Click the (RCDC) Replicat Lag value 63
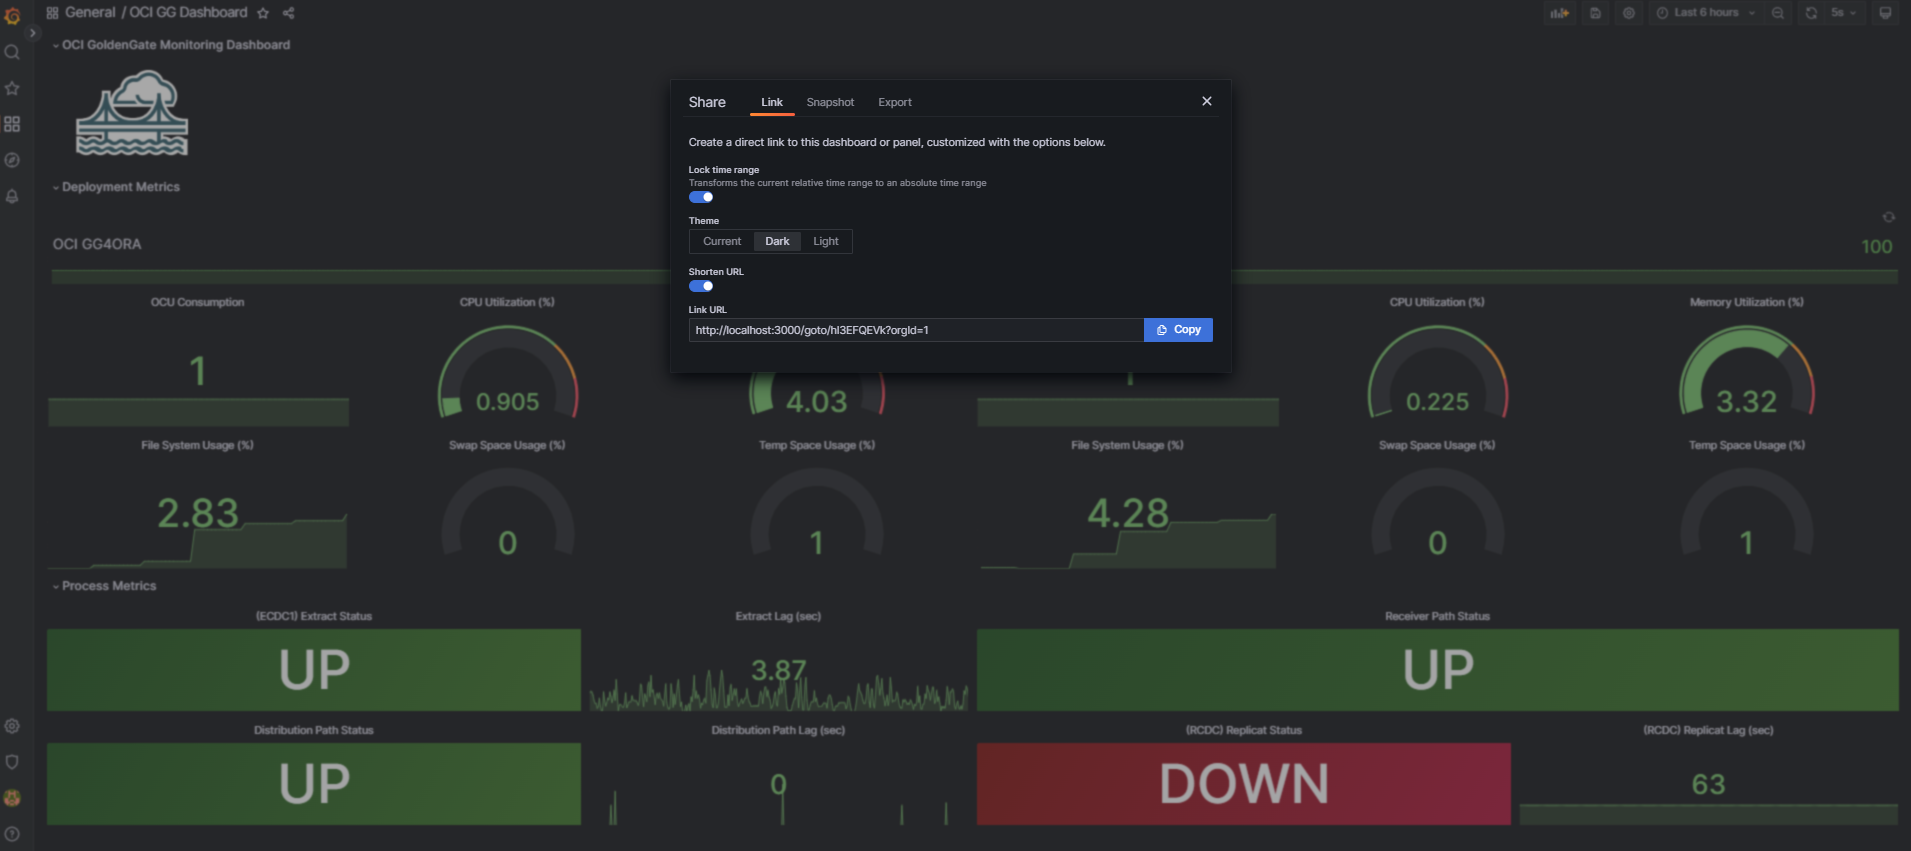Screen dimensions: 1911x851 (1708, 784)
